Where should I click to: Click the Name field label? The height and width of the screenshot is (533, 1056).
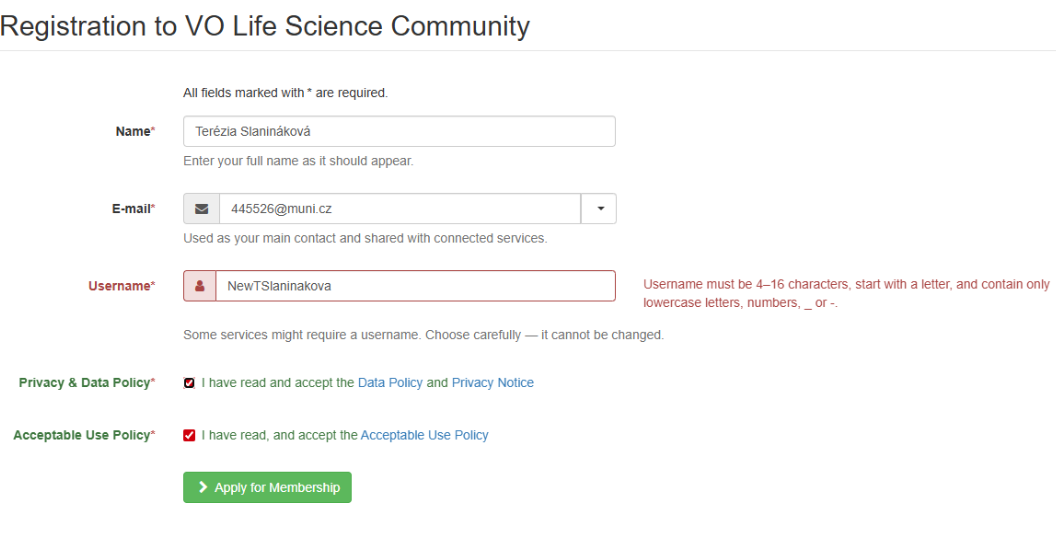[x=134, y=132]
